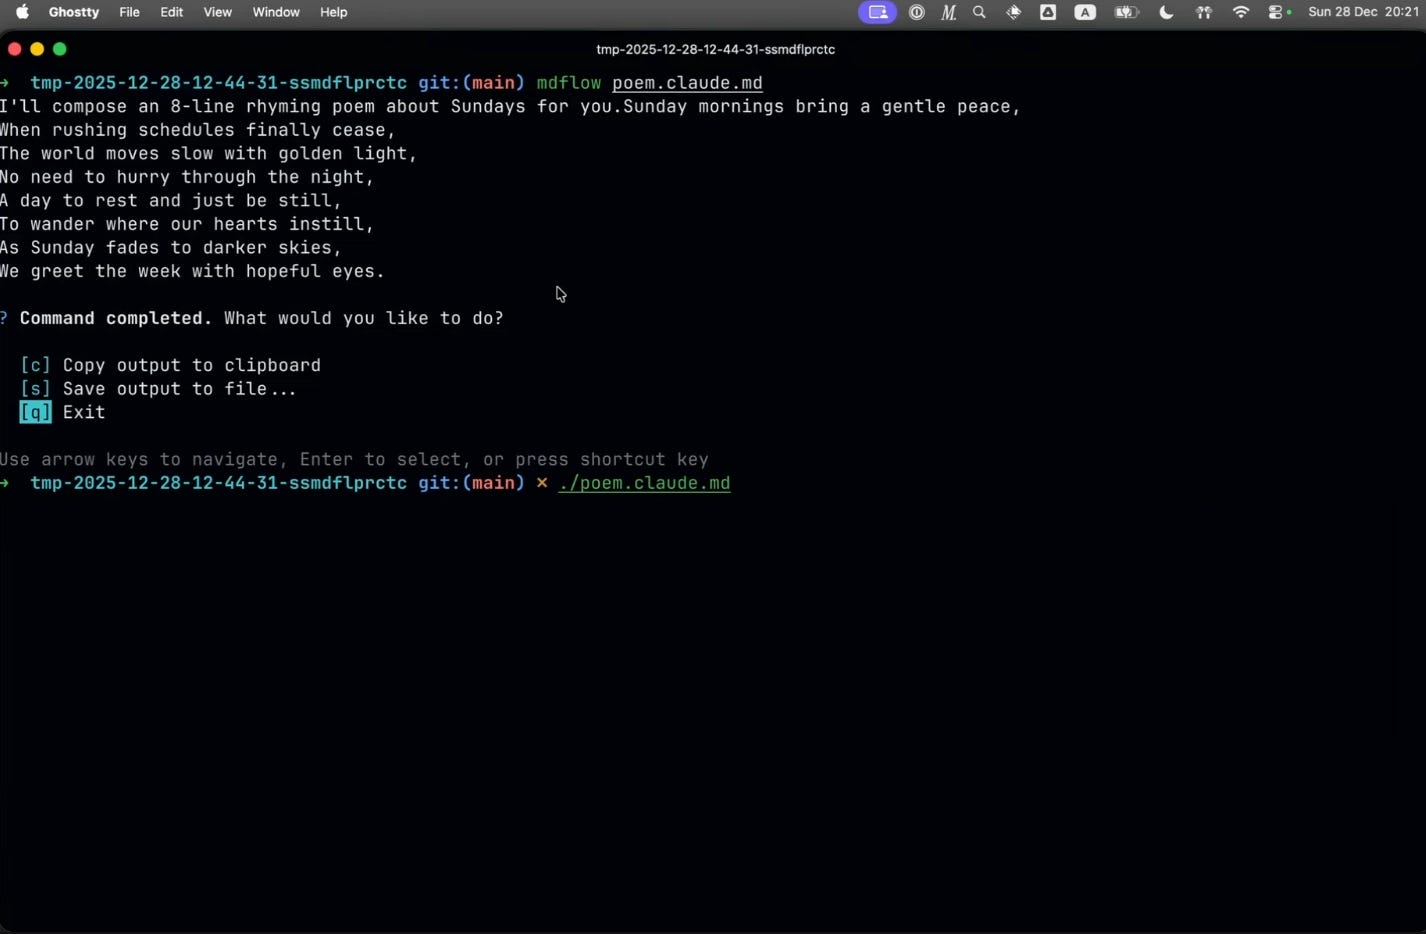Click 'Command completed.' prompt text
The width and height of the screenshot is (1426, 934).
[x=116, y=318]
